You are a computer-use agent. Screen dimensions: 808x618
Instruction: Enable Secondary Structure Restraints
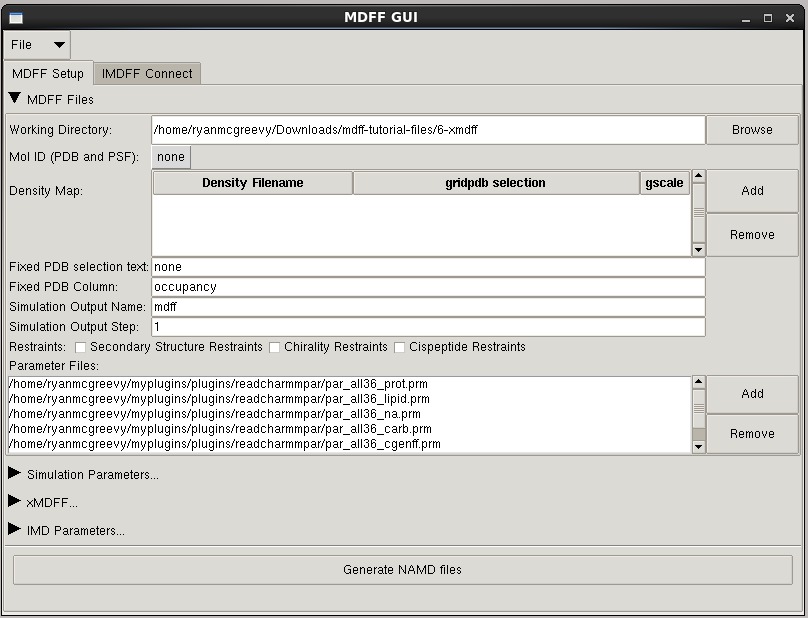point(80,347)
